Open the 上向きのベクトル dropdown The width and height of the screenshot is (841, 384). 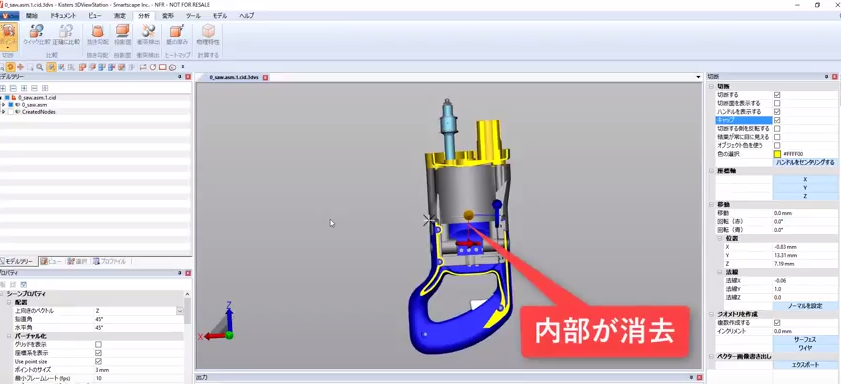pos(180,311)
